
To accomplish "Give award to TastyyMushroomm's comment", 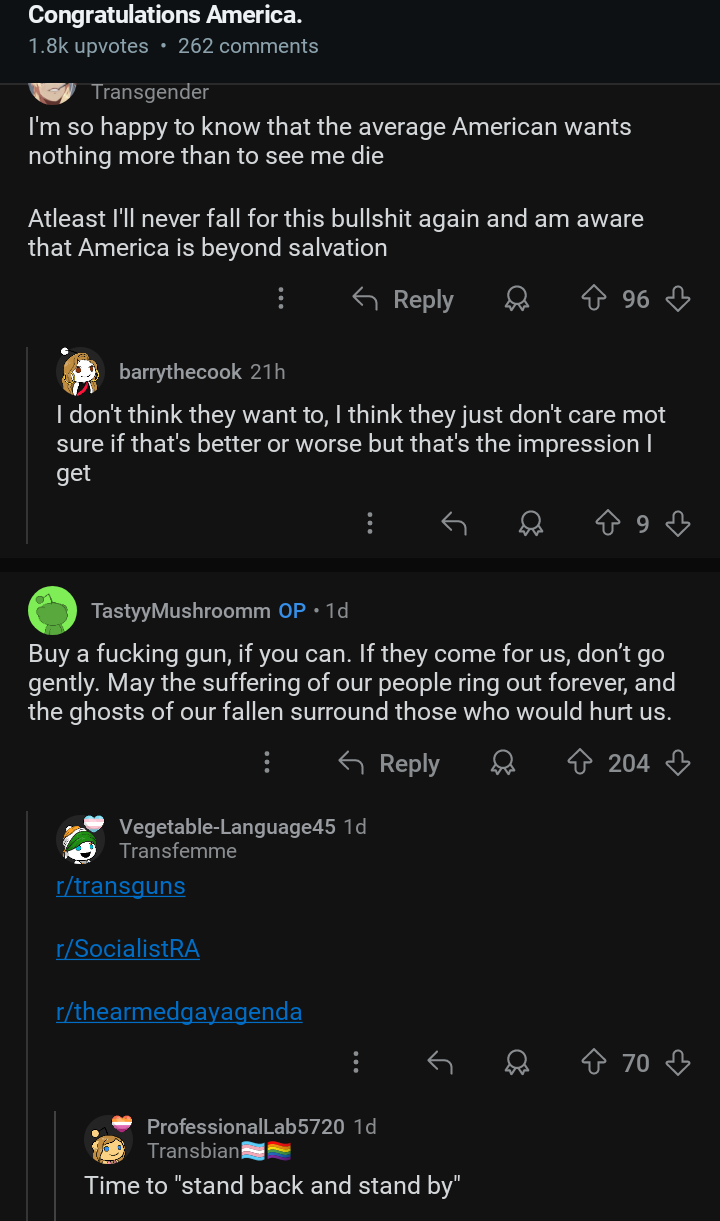I will [503, 763].
